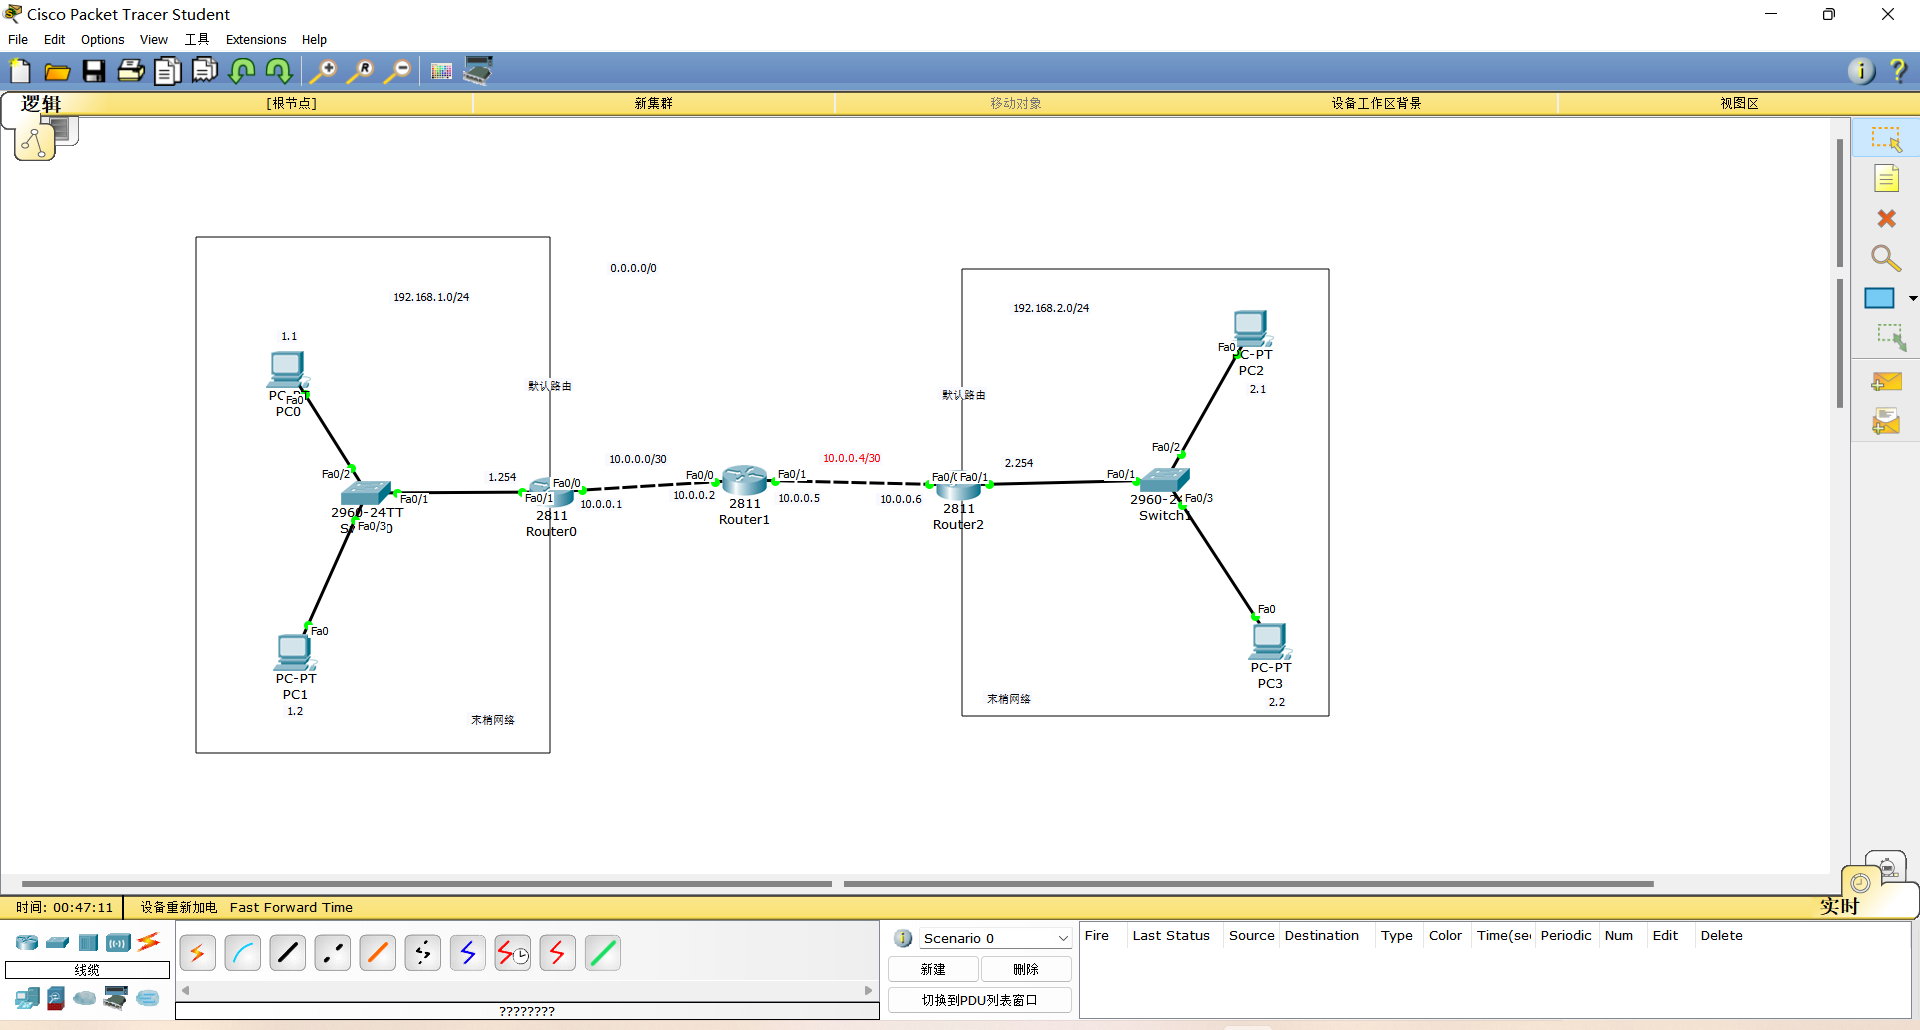Open help with the question mark icon
1920x1030 pixels.
click(1898, 71)
